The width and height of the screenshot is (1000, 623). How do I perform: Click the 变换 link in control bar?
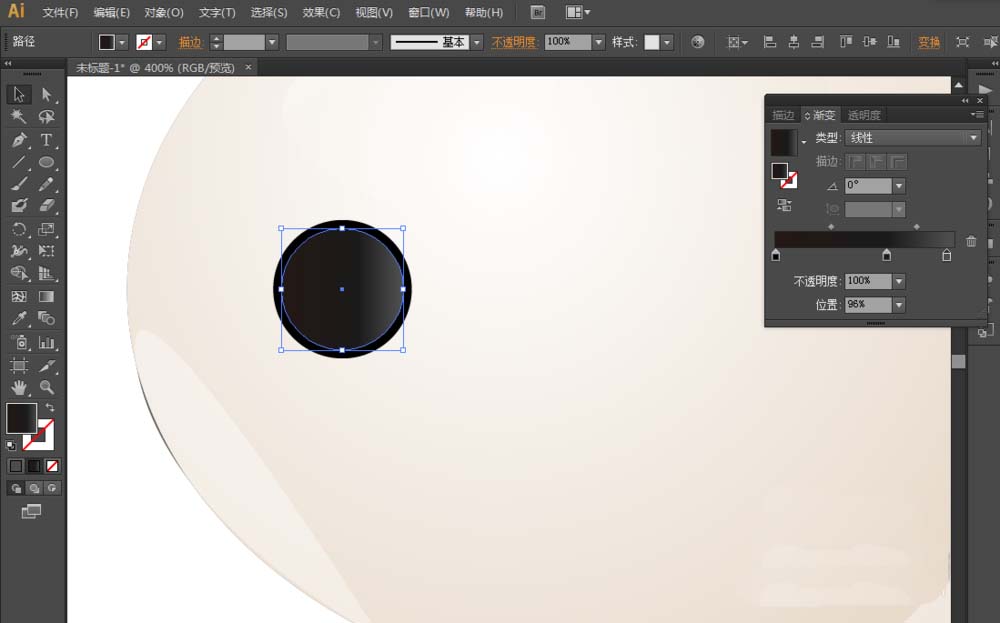click(x=929, y=42)
